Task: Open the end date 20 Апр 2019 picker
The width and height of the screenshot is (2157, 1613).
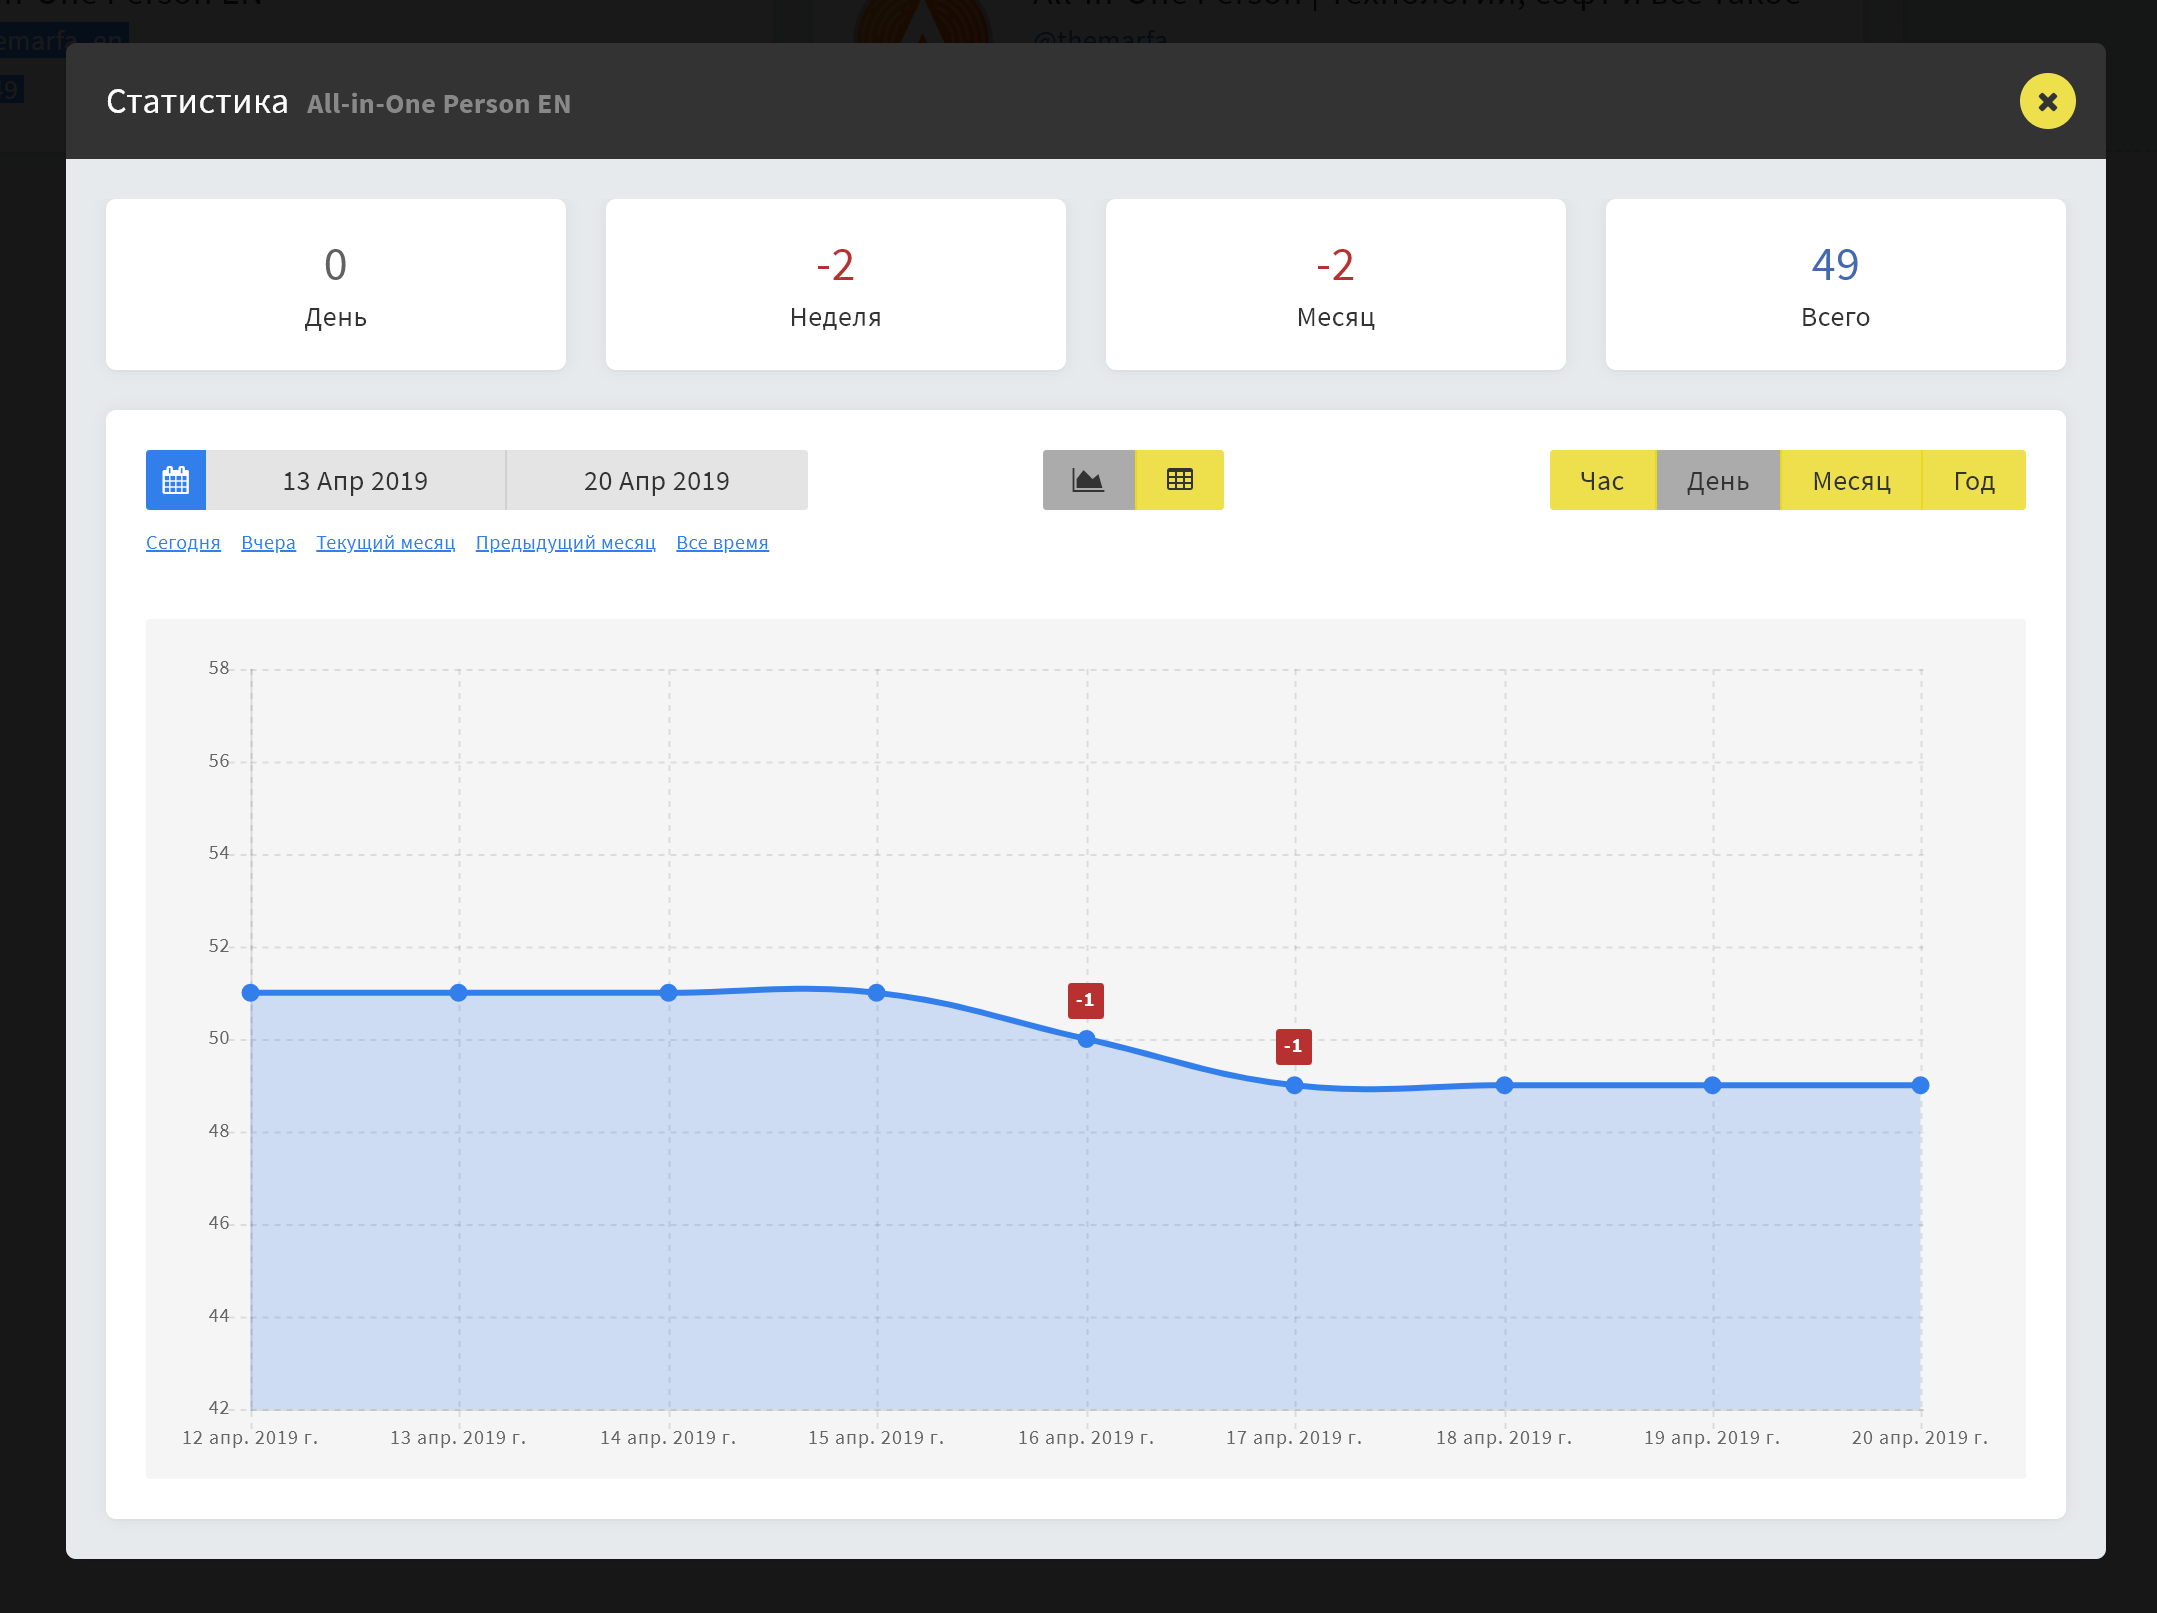Action: 657,481
